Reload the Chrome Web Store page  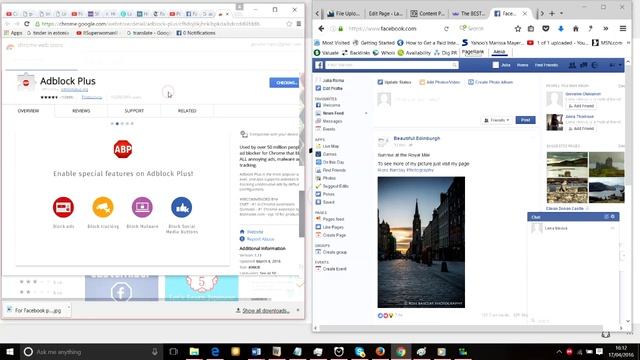pos(27,24)
